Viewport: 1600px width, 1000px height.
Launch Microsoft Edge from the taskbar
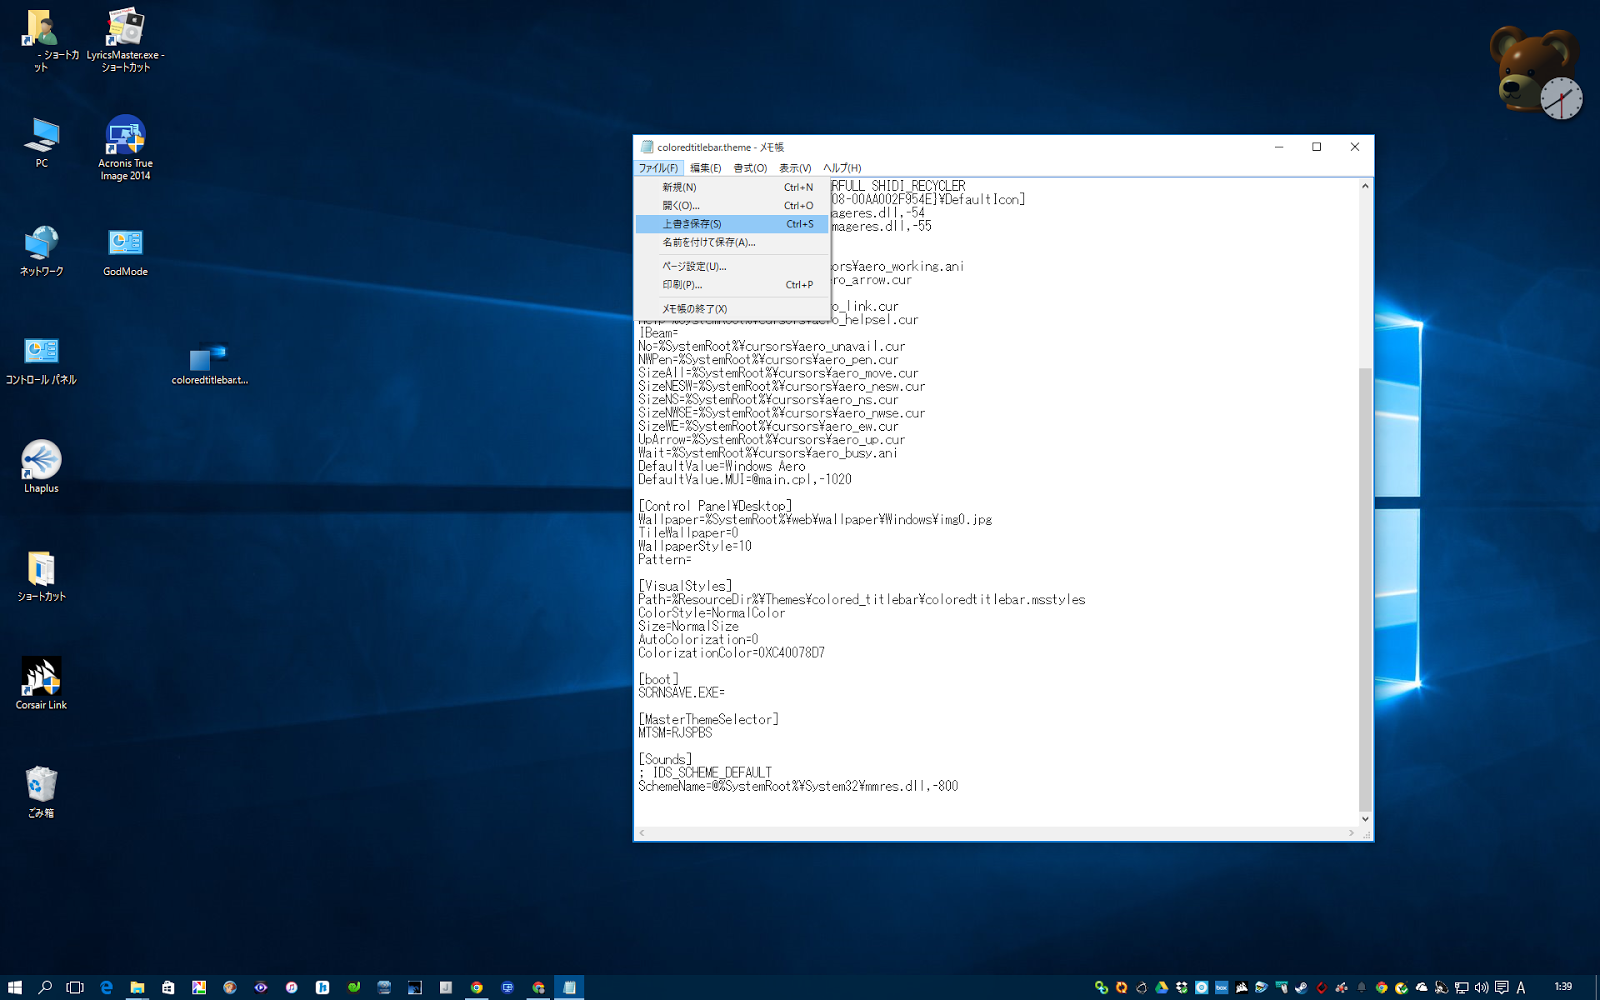tap(106, 987)
